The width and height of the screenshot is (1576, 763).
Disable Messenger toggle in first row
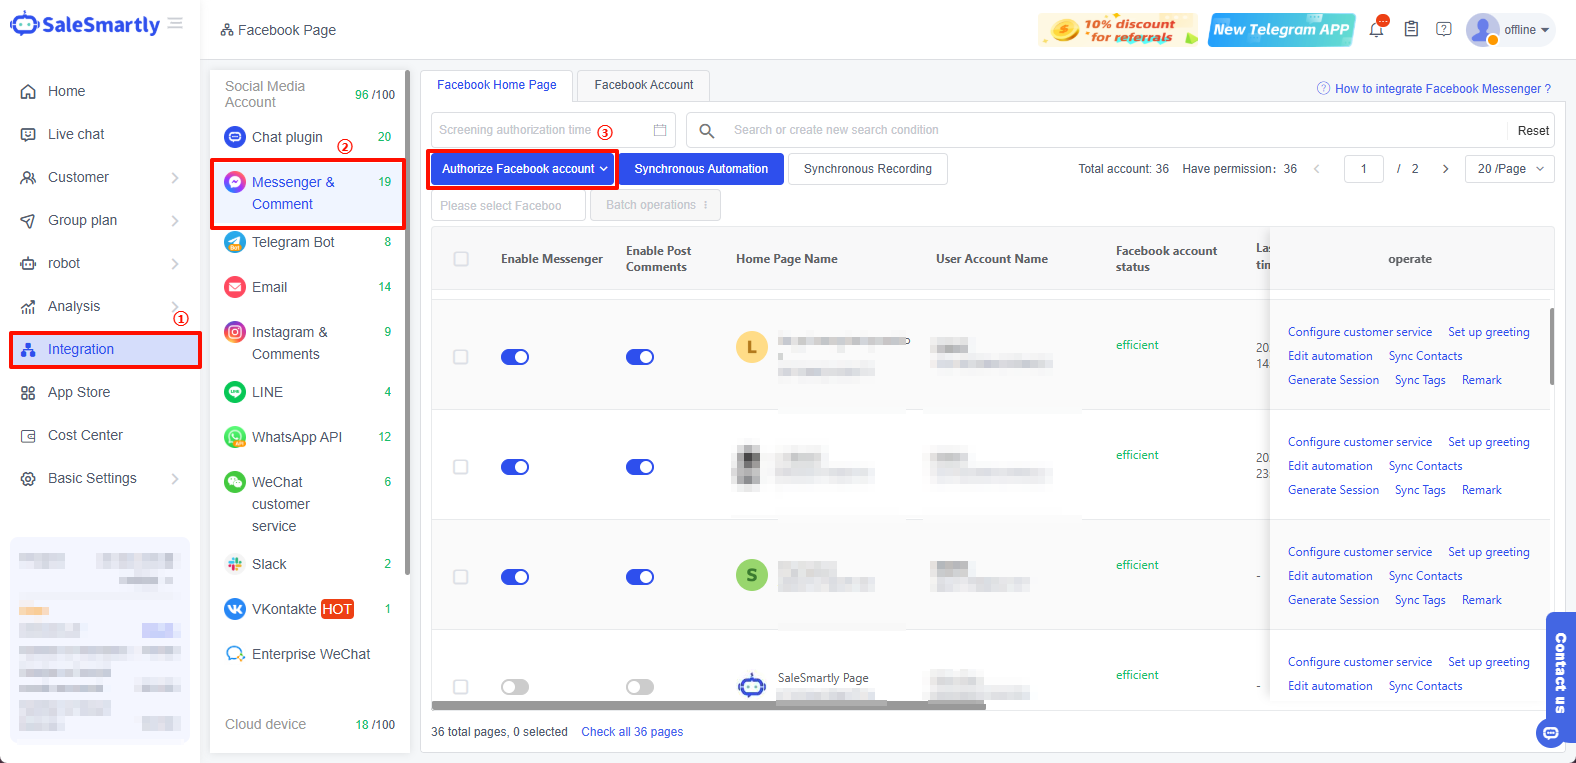[515, 357]
